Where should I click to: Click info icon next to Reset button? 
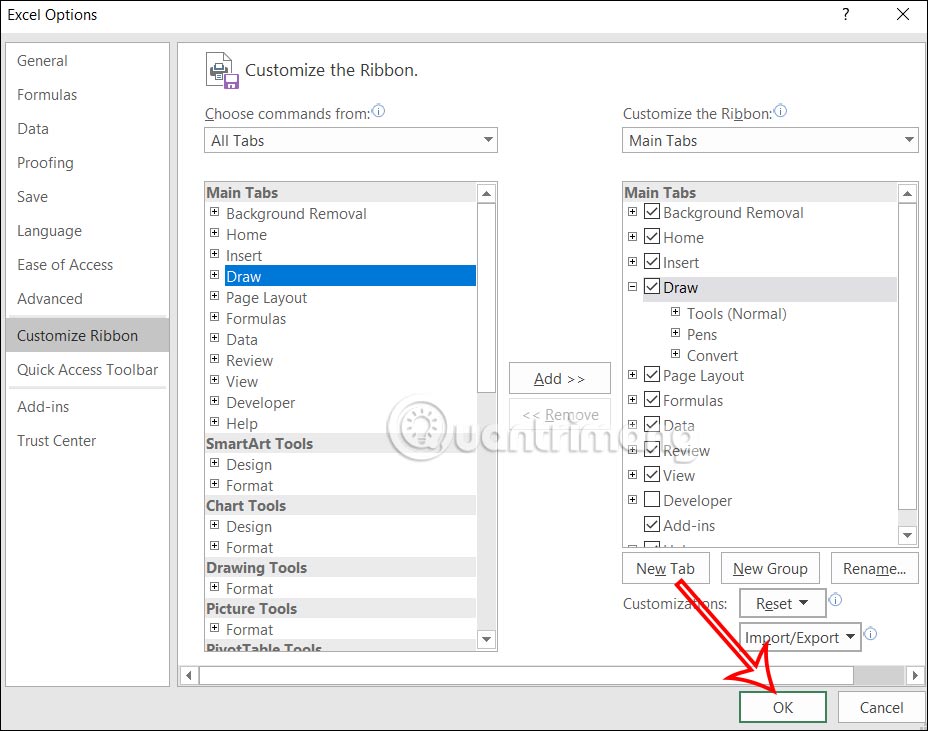click(x=835, y=600)
